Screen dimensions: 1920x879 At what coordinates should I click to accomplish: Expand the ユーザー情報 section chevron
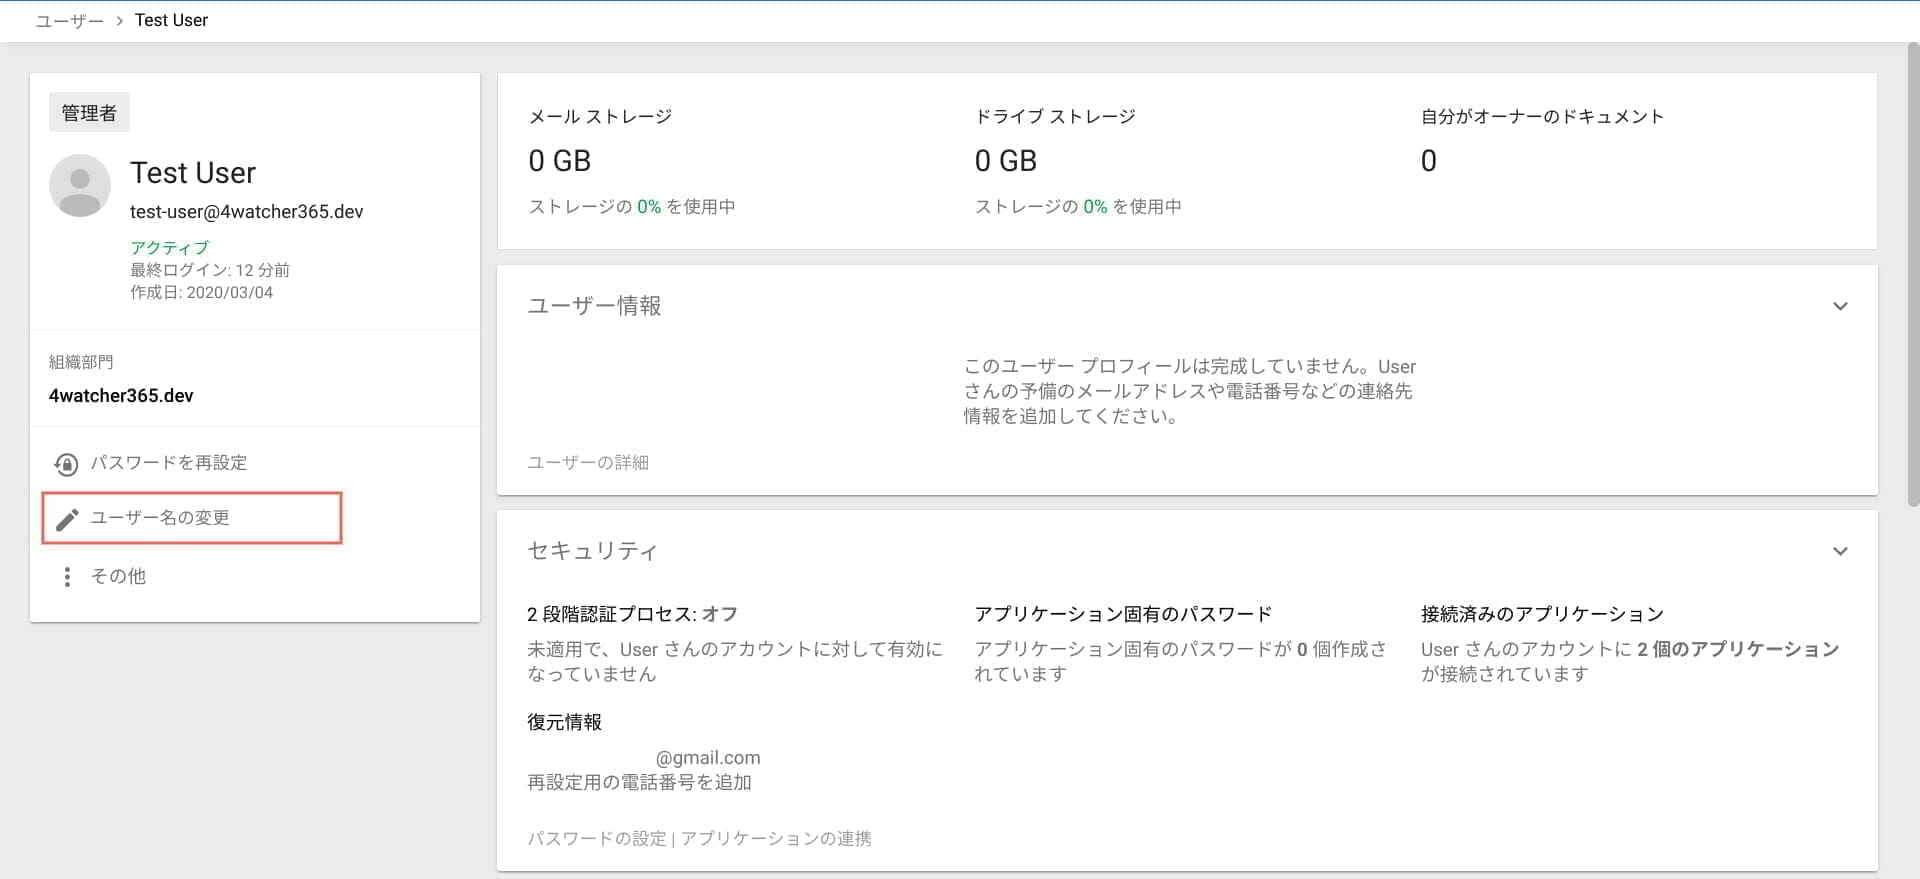point(1840,306)
